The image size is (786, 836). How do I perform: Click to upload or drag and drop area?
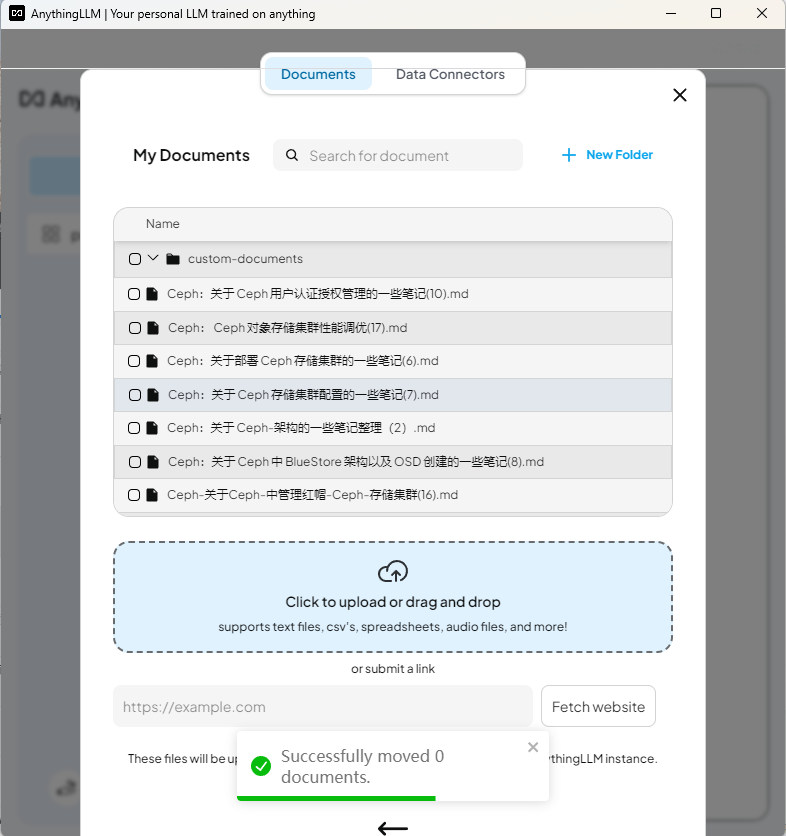(393, 597)
